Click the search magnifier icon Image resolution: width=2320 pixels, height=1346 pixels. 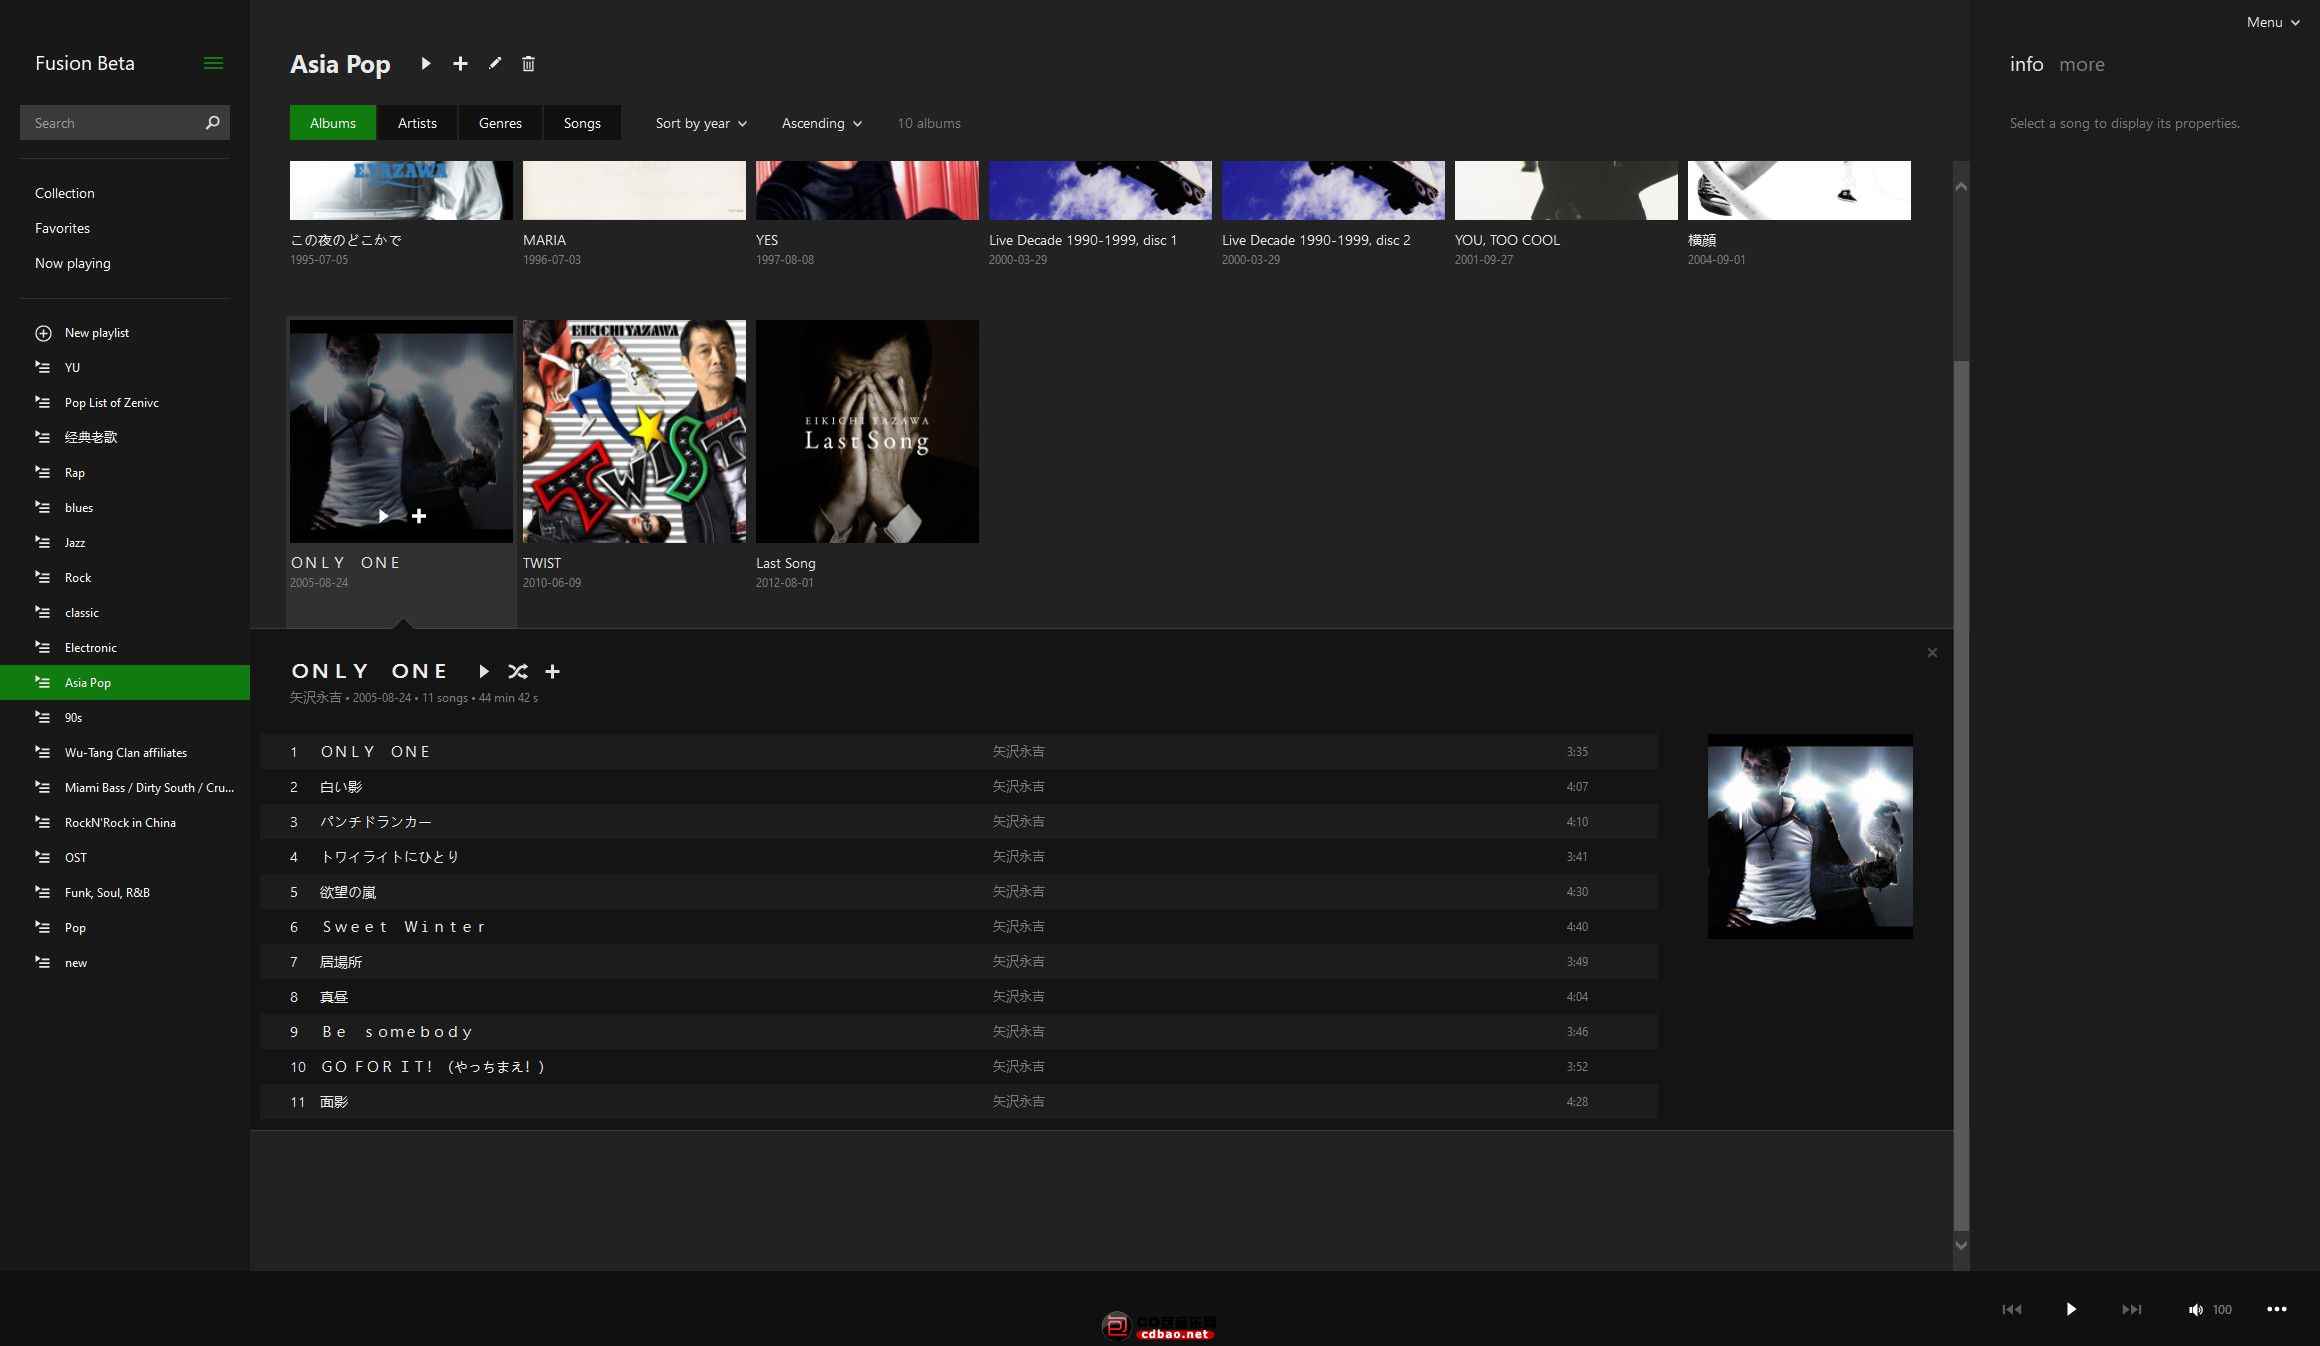pos(212,123)
